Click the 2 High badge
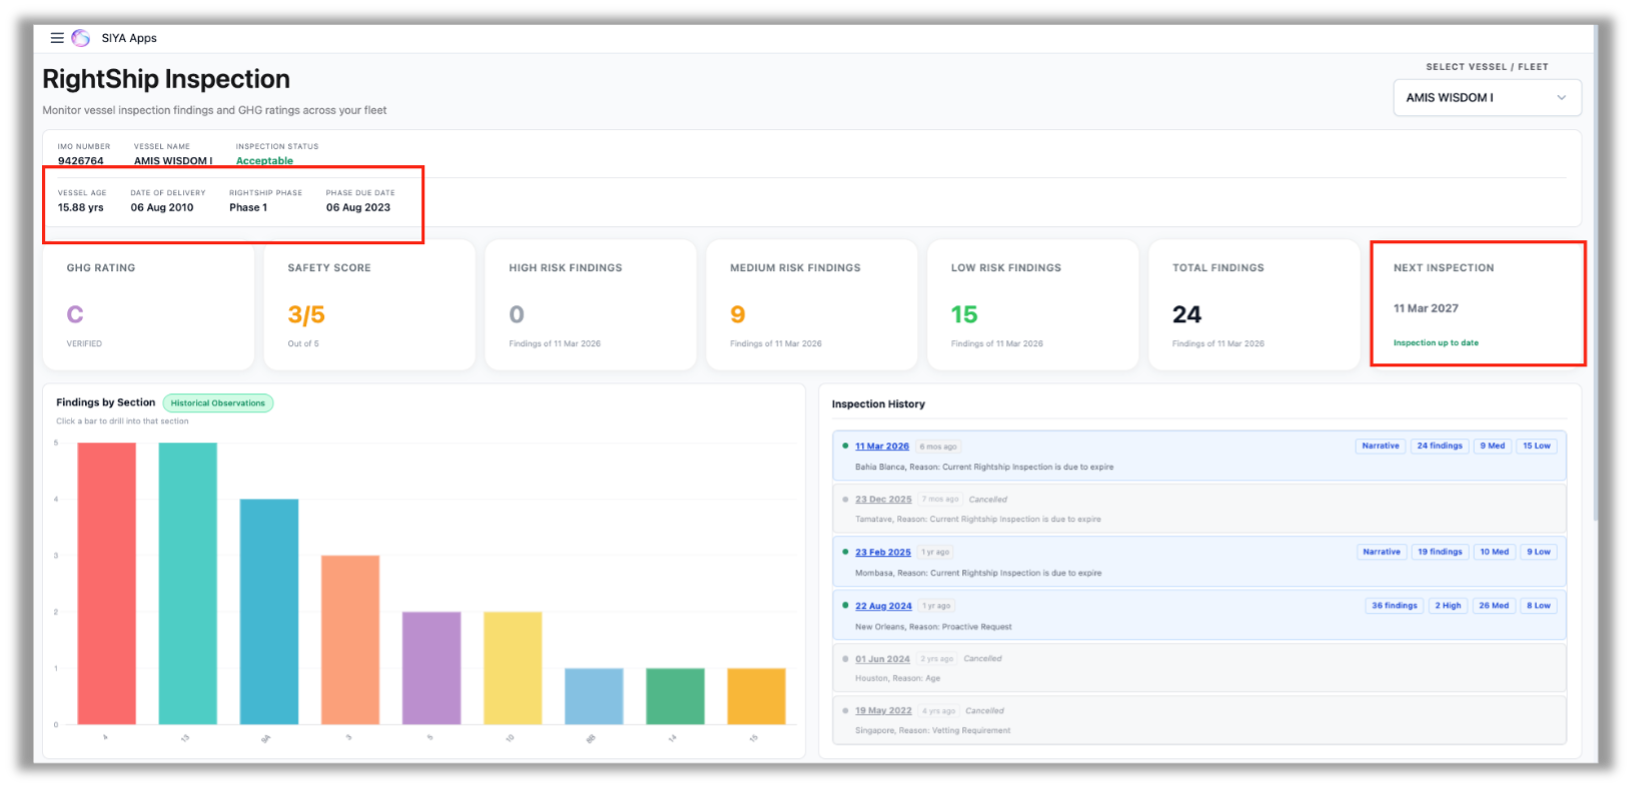Viewport: 1631px width, 791px height. pos(1448,606)
